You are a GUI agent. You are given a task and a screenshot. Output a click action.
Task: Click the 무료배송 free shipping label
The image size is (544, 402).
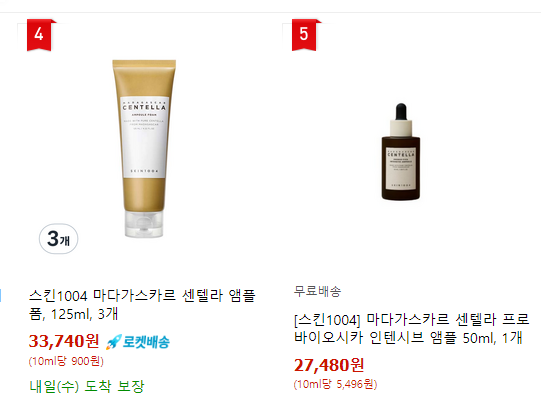pos(317,291)
